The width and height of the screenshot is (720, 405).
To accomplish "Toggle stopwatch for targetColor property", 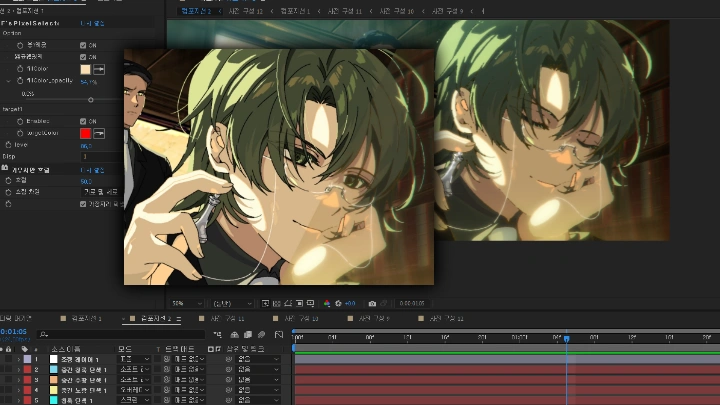I will point(20,133).
